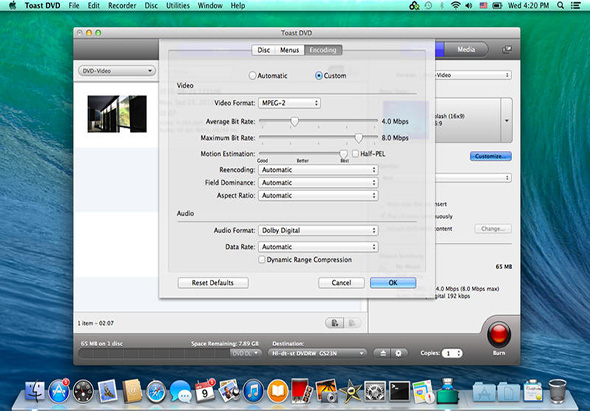Enable the Half-PEL checkbox
The image size is (590, 411).
[355, 154]
